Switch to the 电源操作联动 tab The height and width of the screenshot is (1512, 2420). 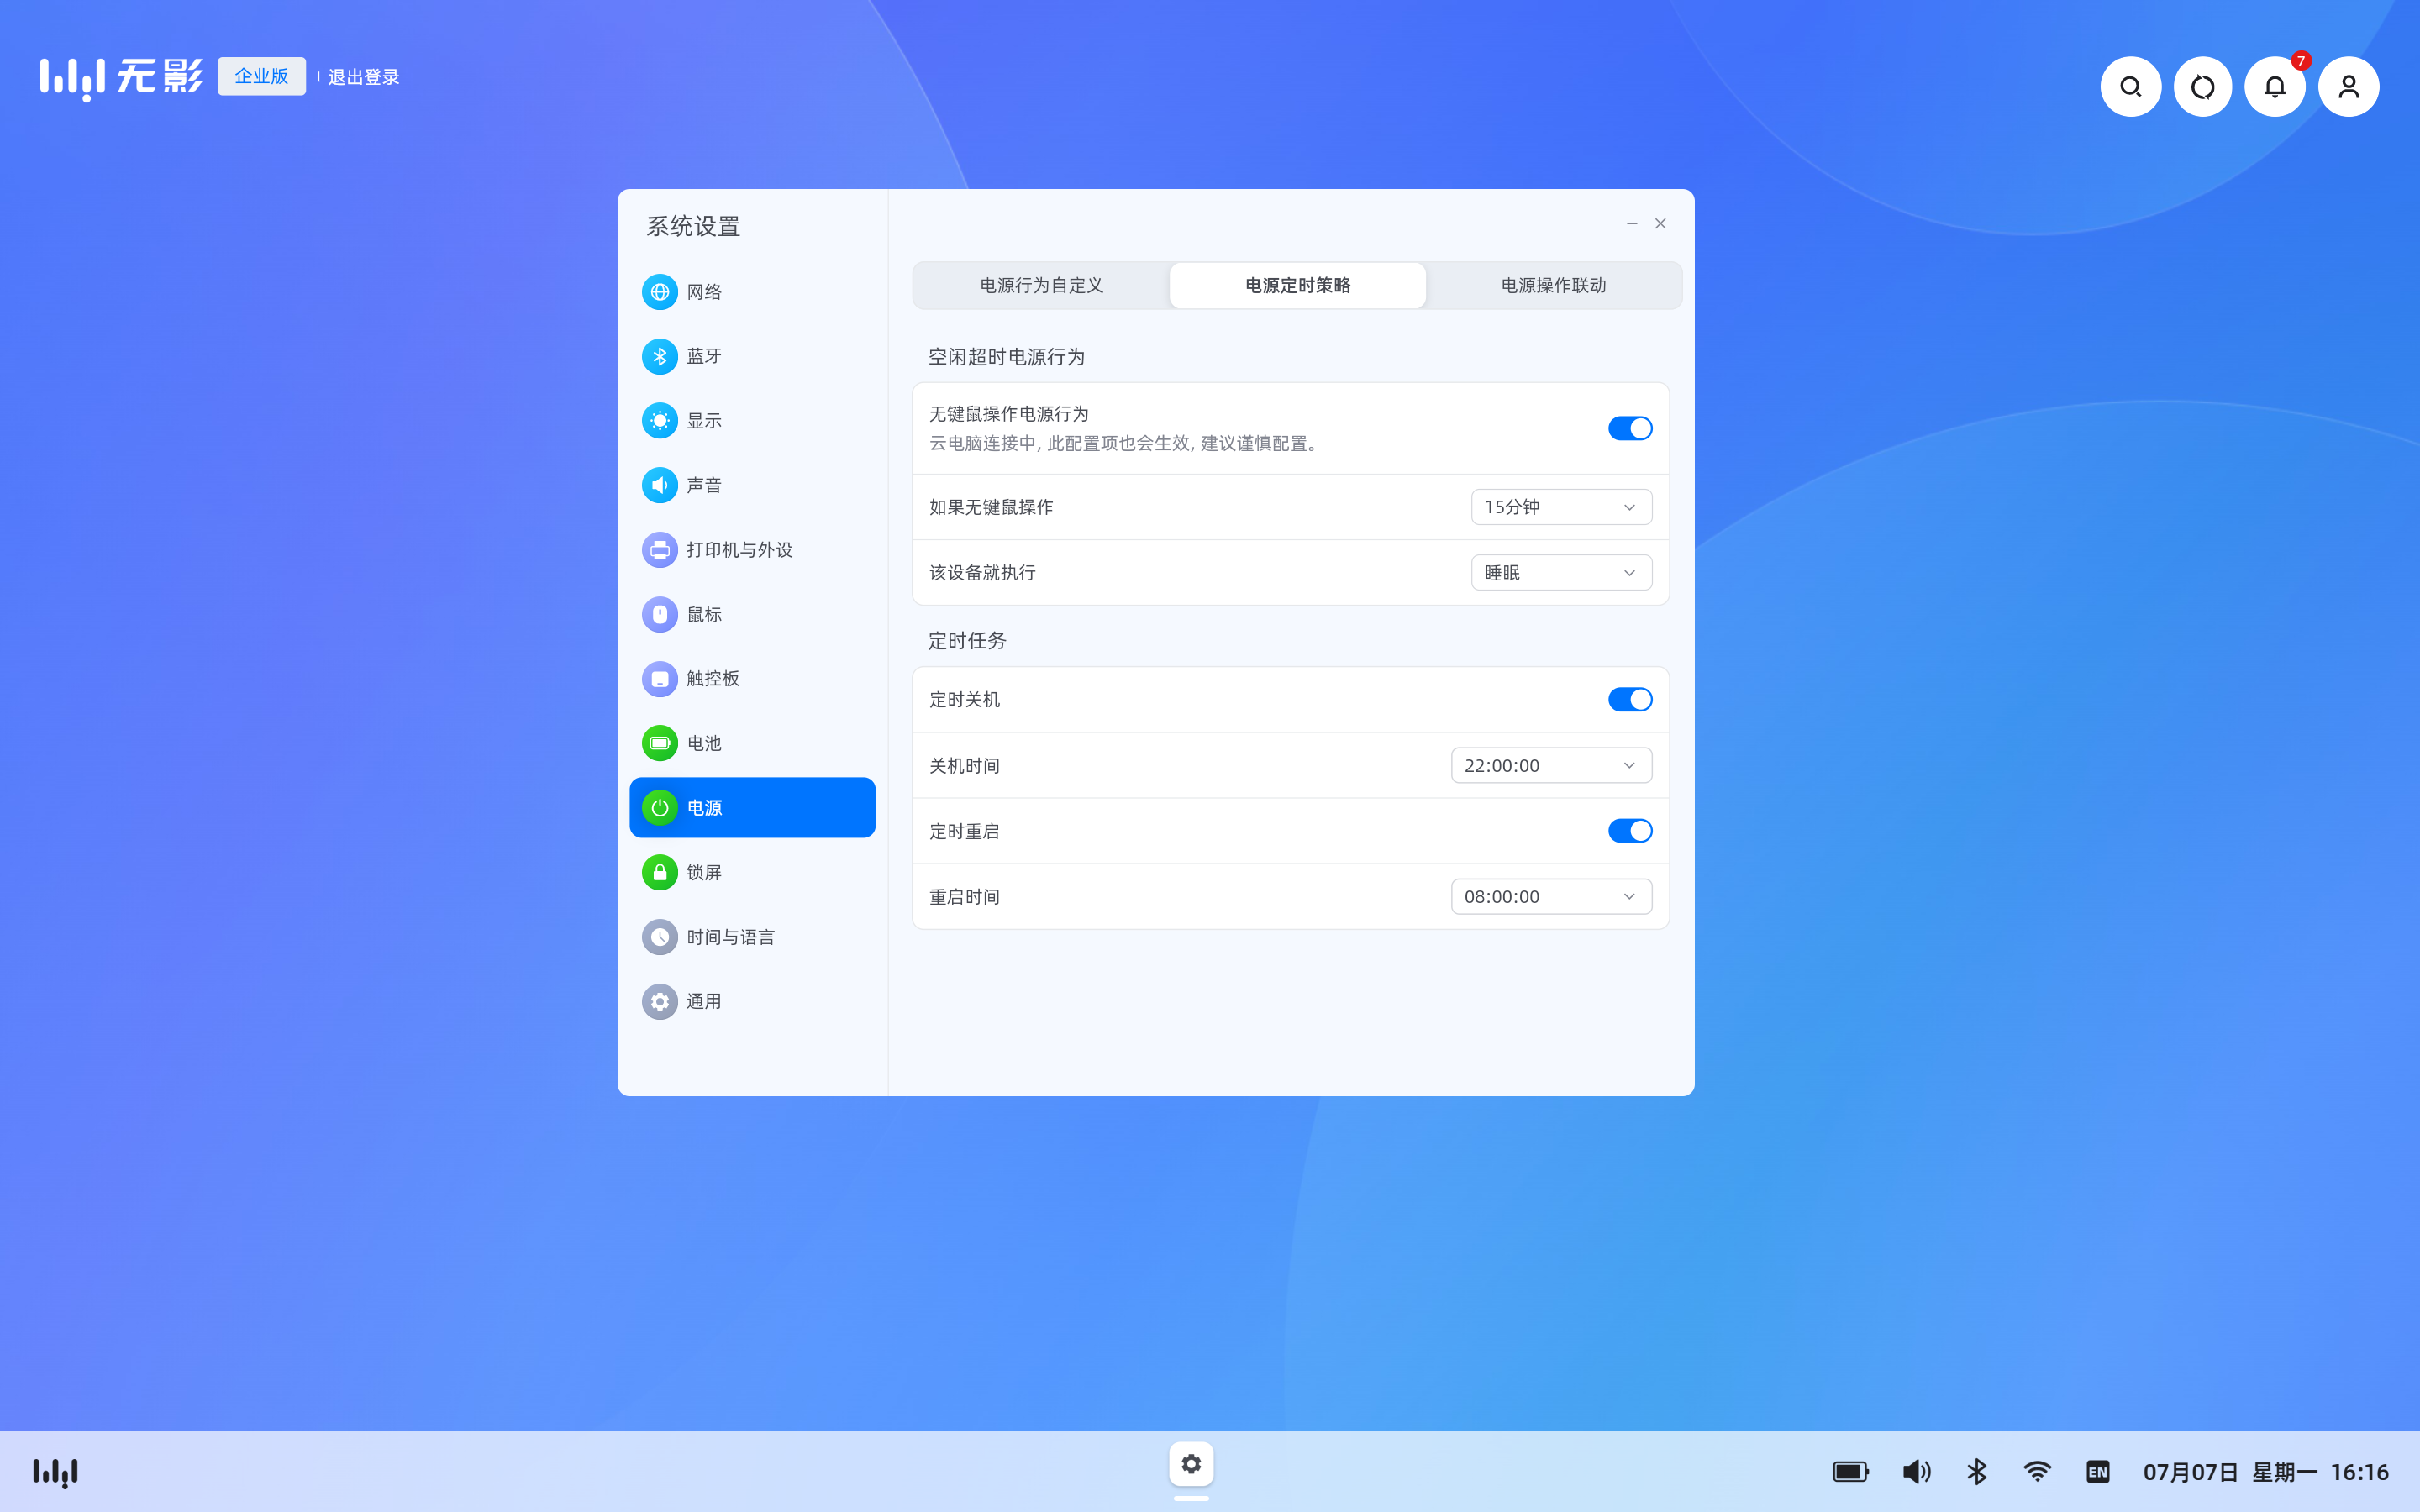[x=1553, y=286]
